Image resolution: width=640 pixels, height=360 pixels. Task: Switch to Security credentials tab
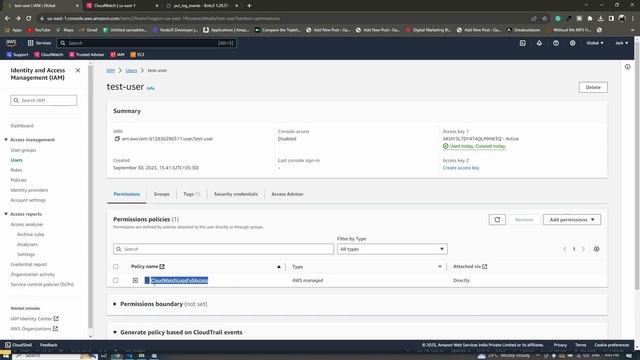coord(236,194)
